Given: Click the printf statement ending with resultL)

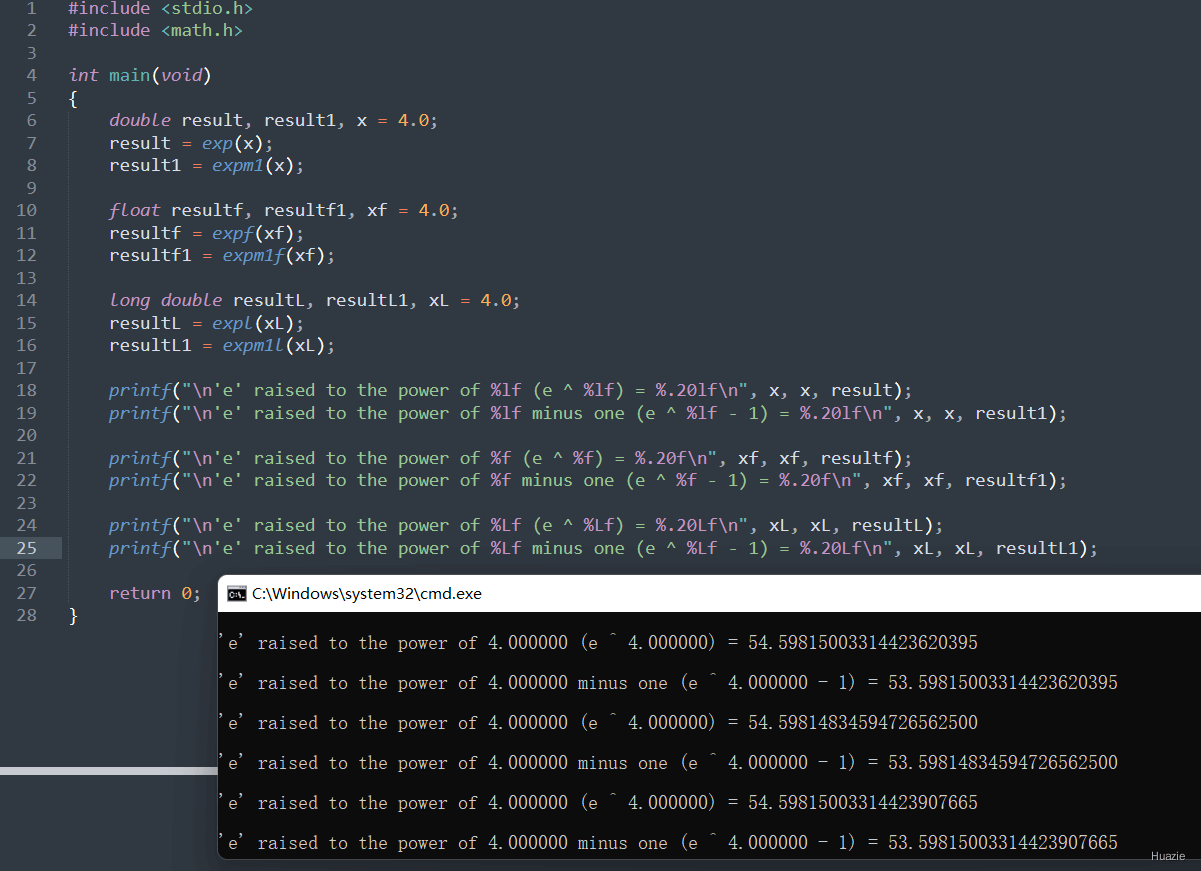Looking at the screenshot, I should point(526,525).
